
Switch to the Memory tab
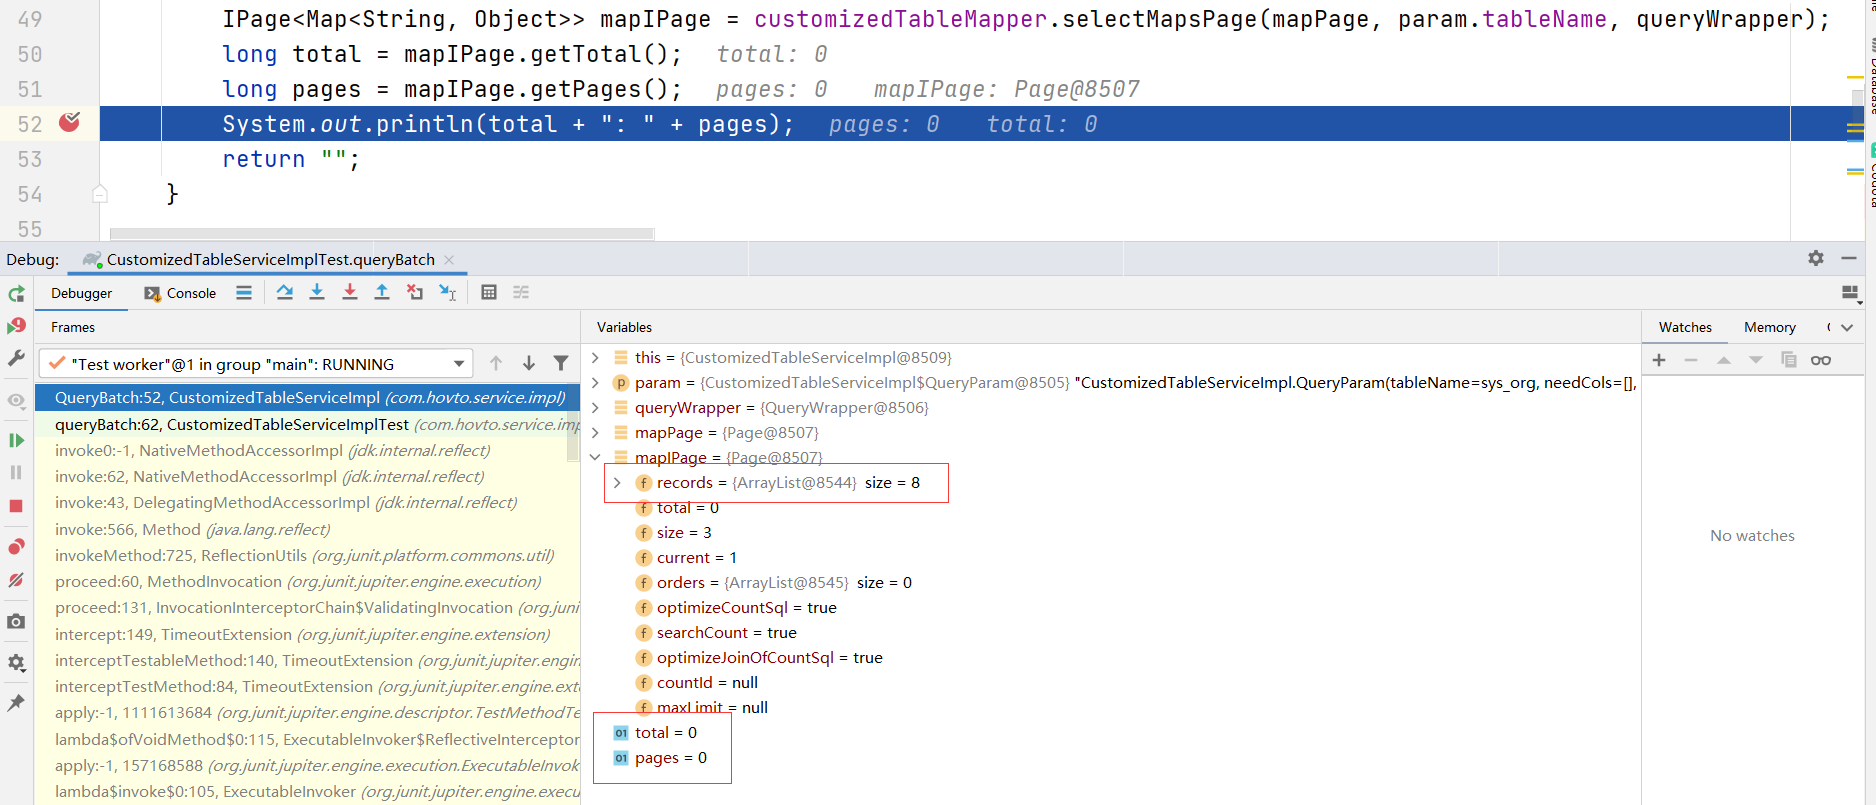(x=1769, y=327)
